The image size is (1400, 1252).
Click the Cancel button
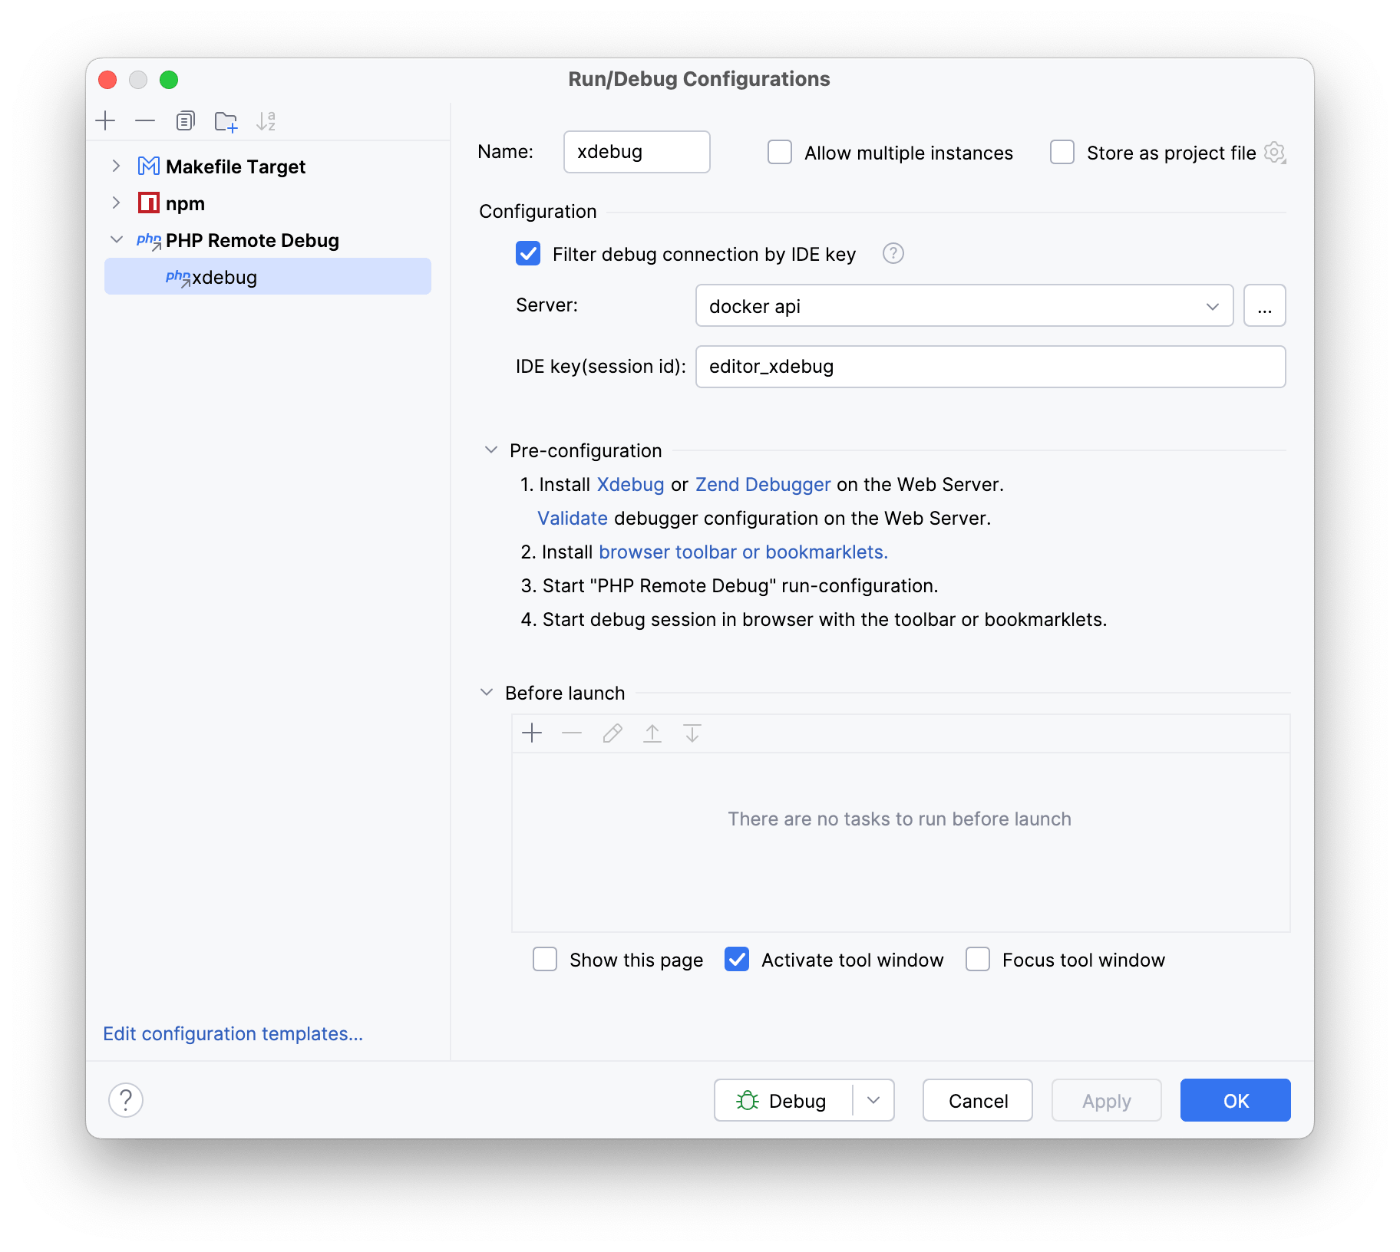[x=978, y=1100]
